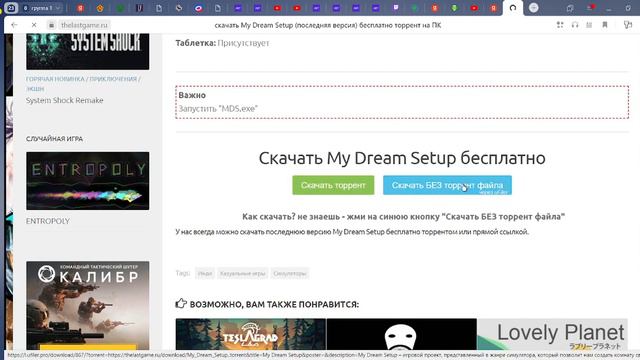Click the green 'Скачать торрент' button

click(333, 185)
